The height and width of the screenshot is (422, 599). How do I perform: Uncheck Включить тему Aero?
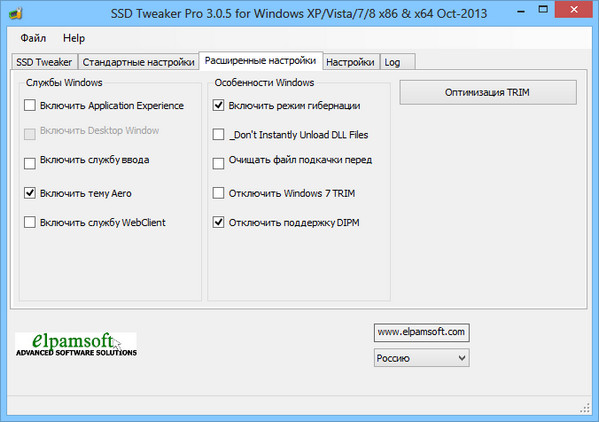pyautogui.click(x=30, y=193)
